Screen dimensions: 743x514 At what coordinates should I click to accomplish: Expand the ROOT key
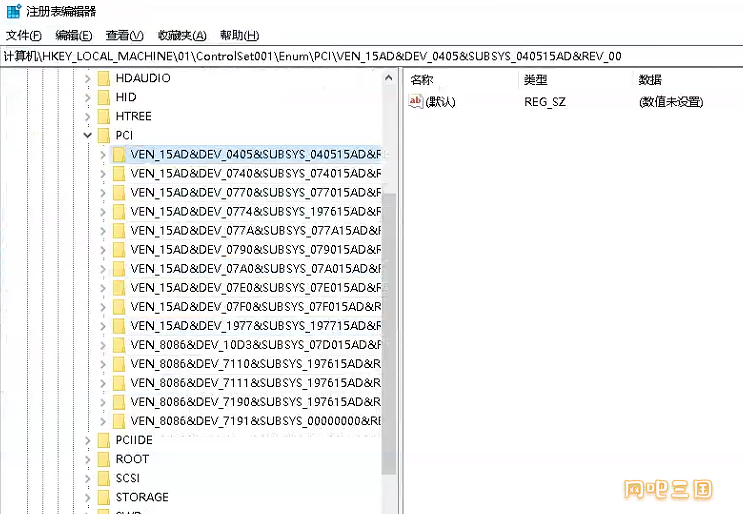(88, 460)
